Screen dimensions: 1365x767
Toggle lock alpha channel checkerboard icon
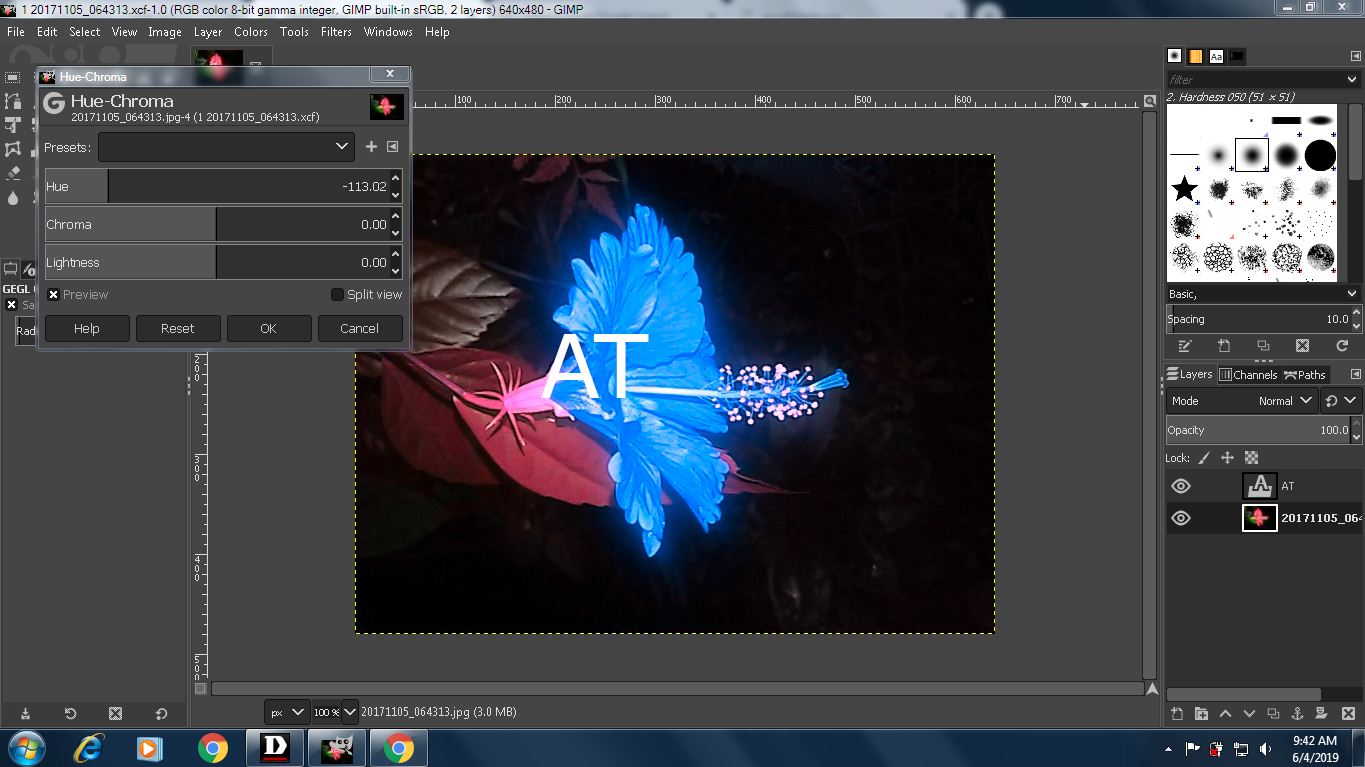coord(1250,458)
